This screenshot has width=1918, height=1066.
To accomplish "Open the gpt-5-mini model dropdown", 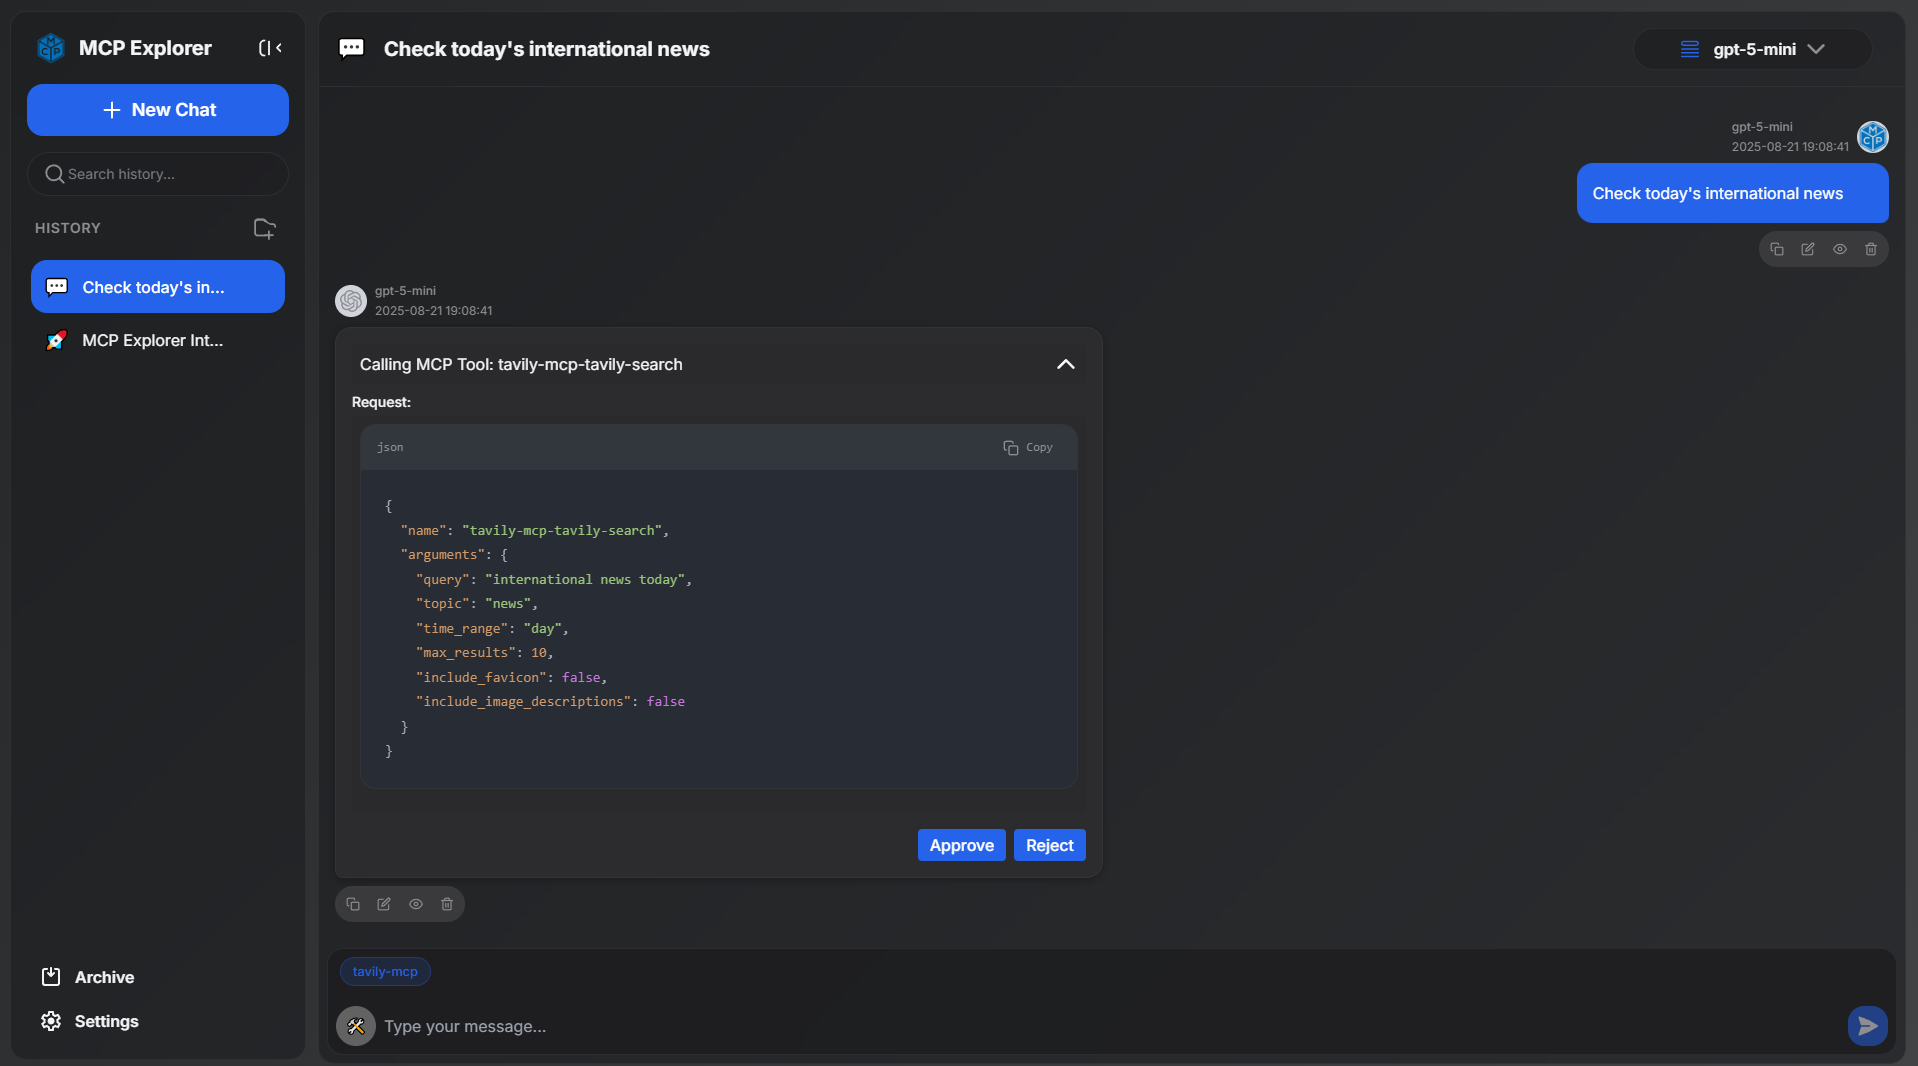I will pos(1752,49).
